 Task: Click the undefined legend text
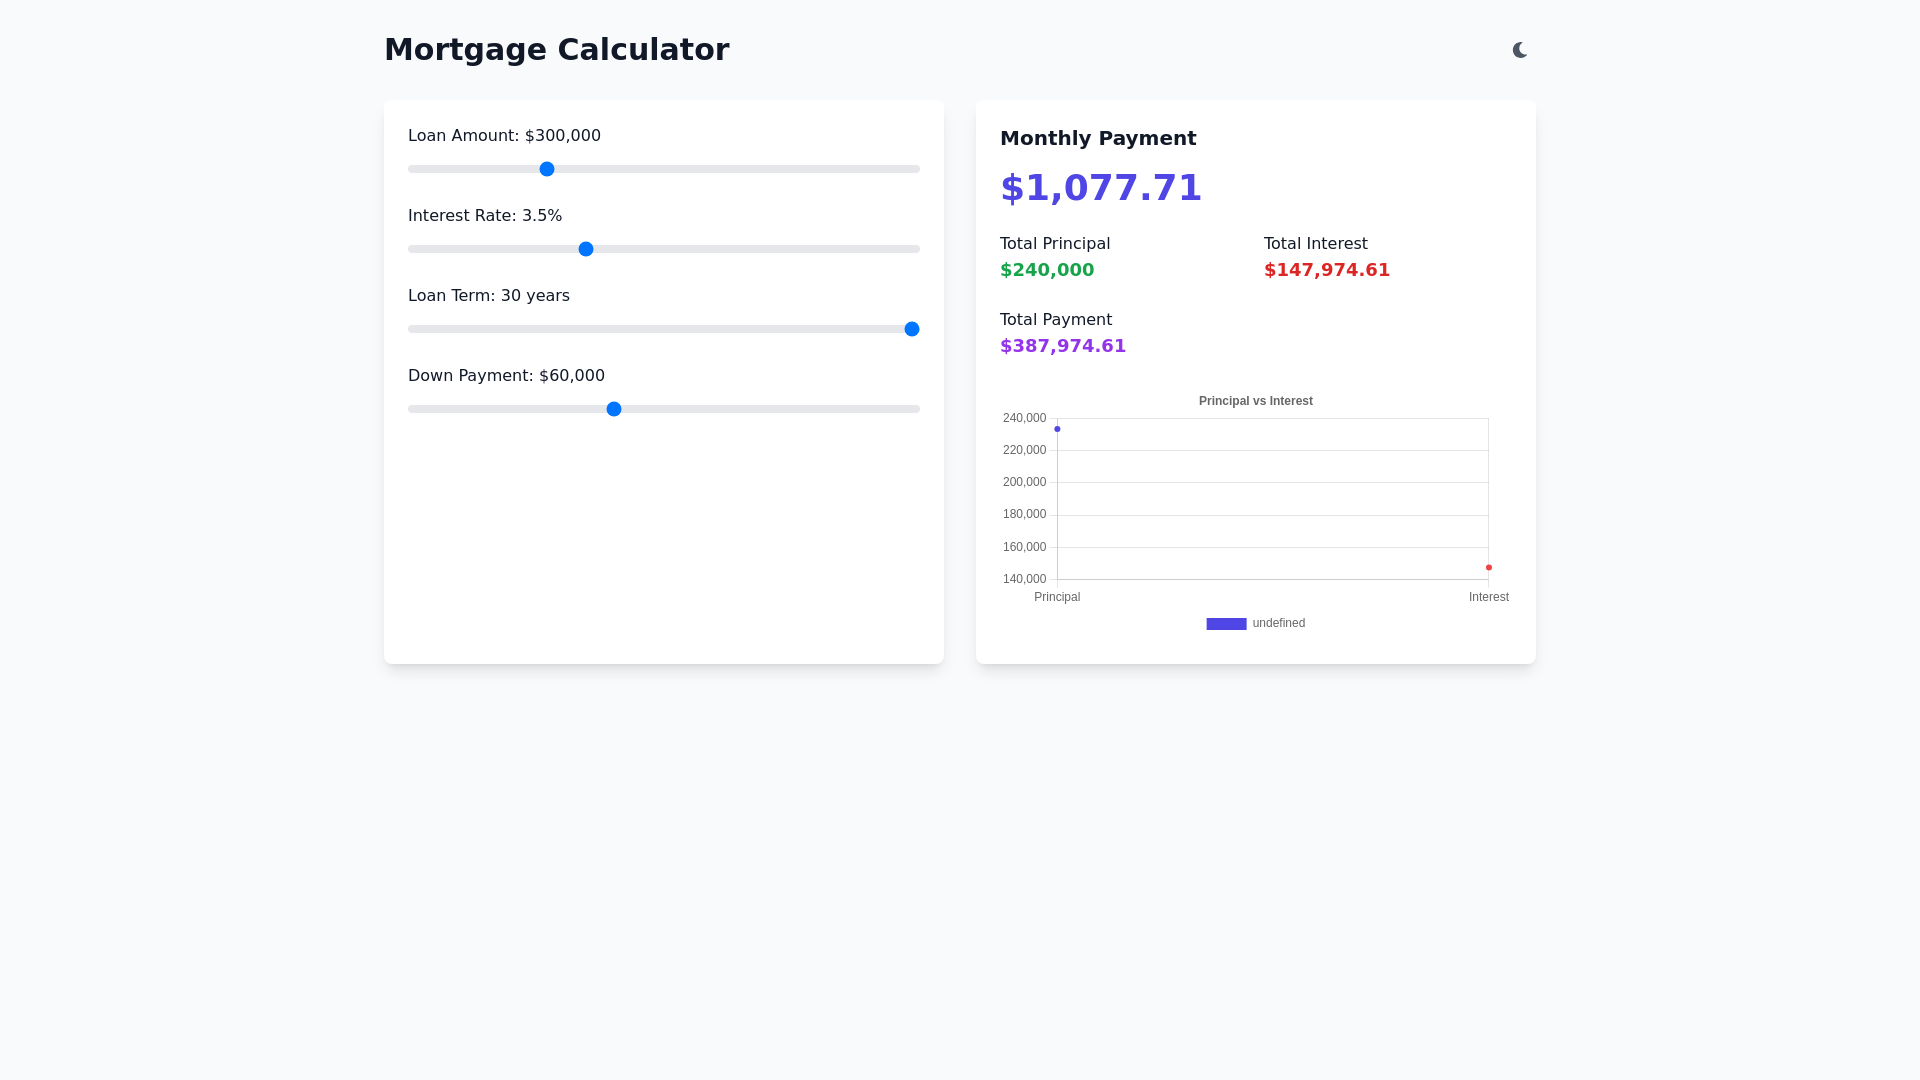pyautogui.click(x=1278, y=623)
